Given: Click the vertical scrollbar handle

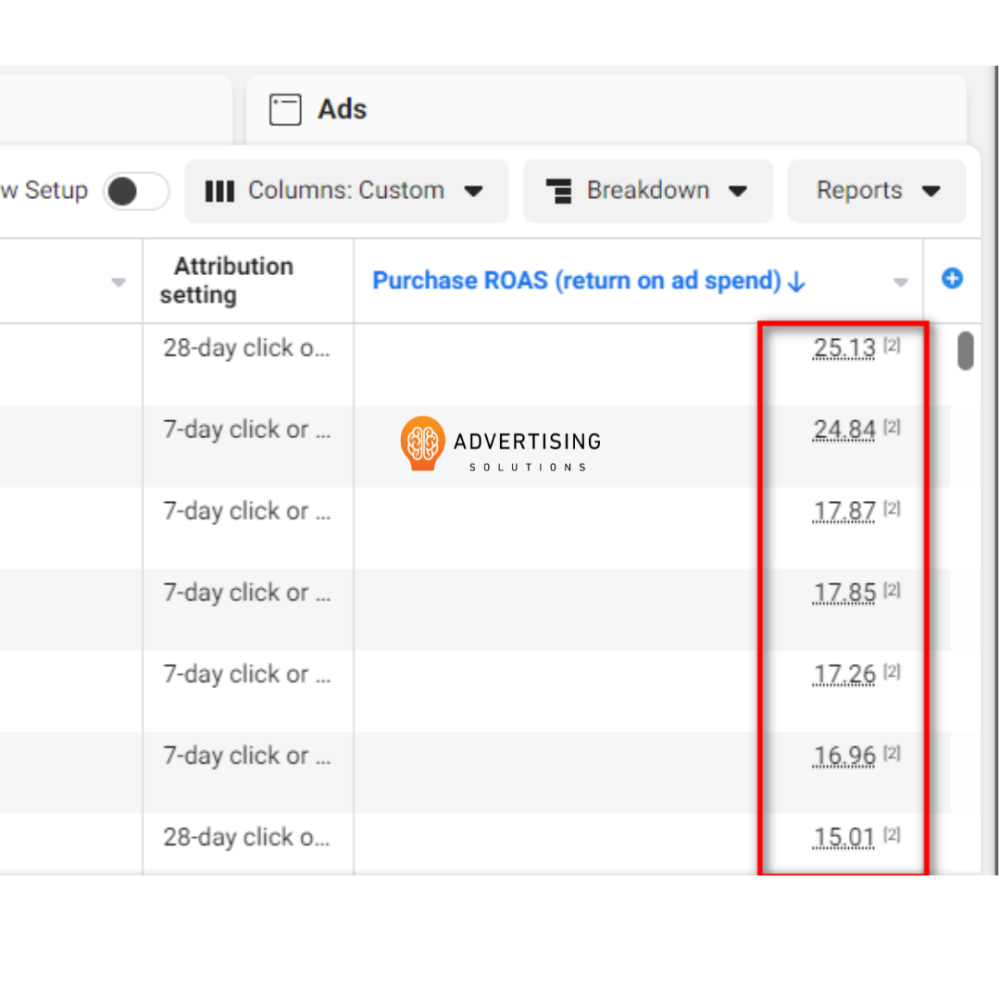Looking at the screenshot, I should (965, 350).
